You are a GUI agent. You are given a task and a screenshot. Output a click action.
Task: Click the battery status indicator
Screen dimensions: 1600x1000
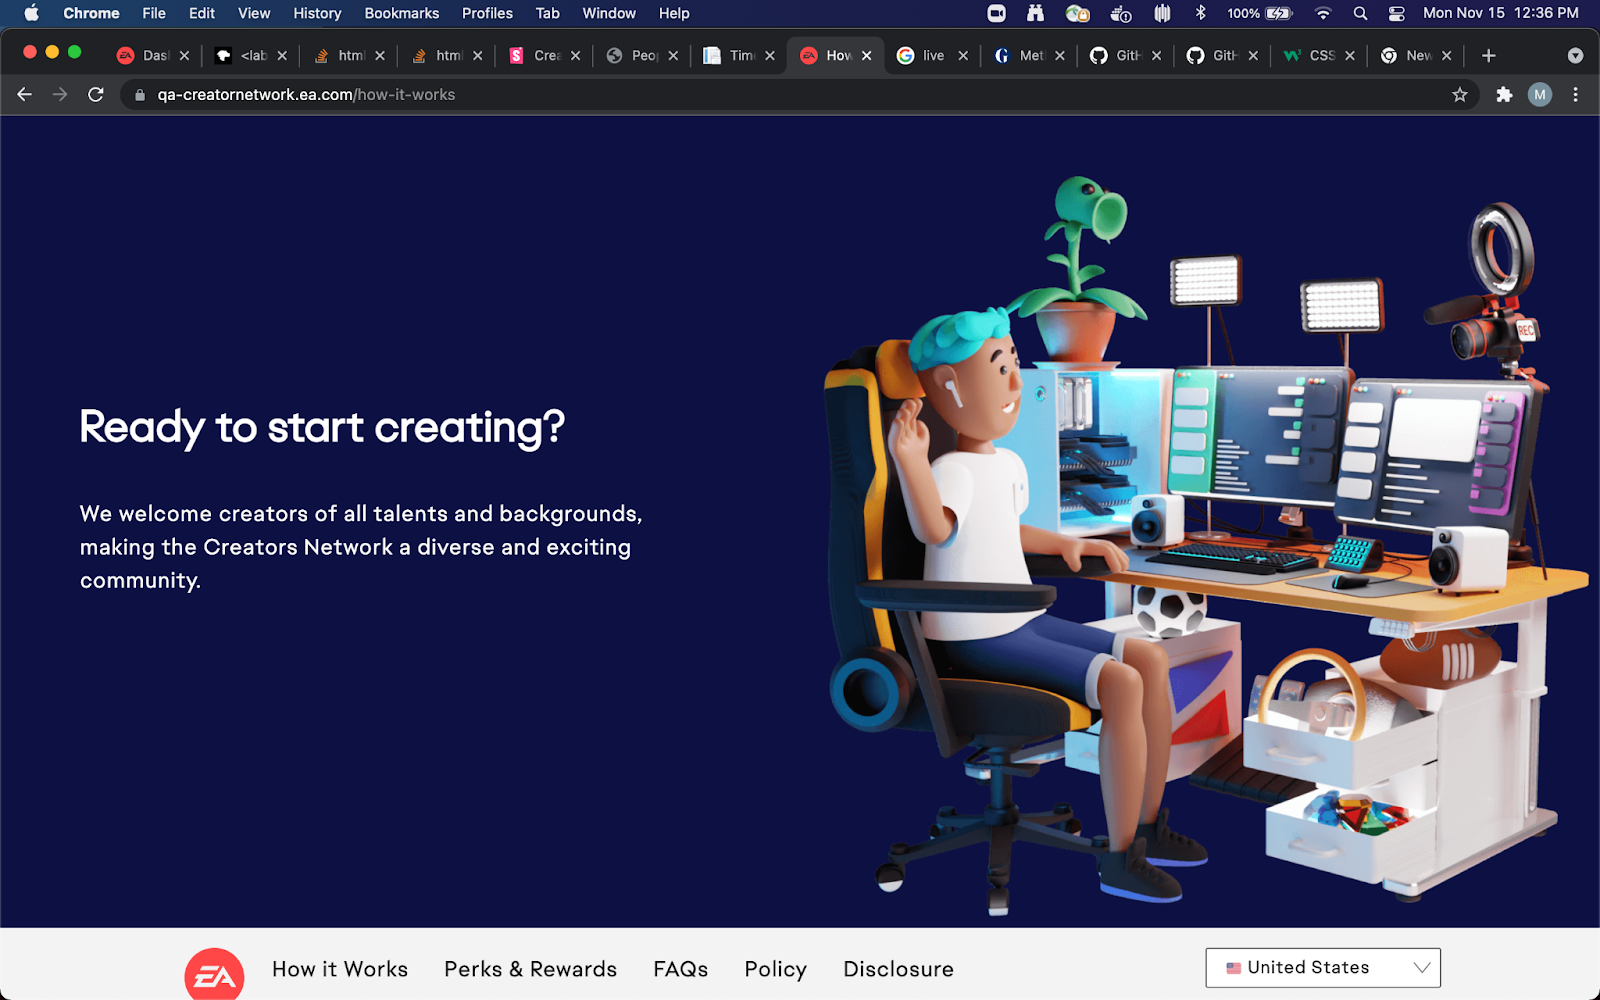[x=1260, y=13]
